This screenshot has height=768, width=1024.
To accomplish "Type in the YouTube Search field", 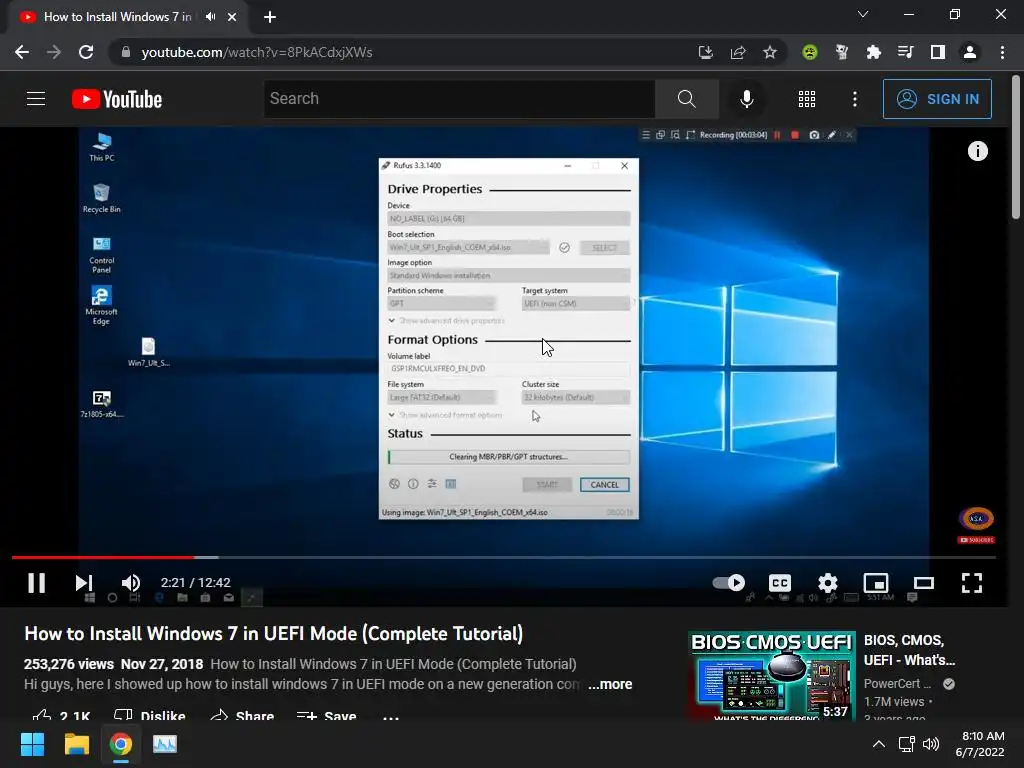I will 459,99.
